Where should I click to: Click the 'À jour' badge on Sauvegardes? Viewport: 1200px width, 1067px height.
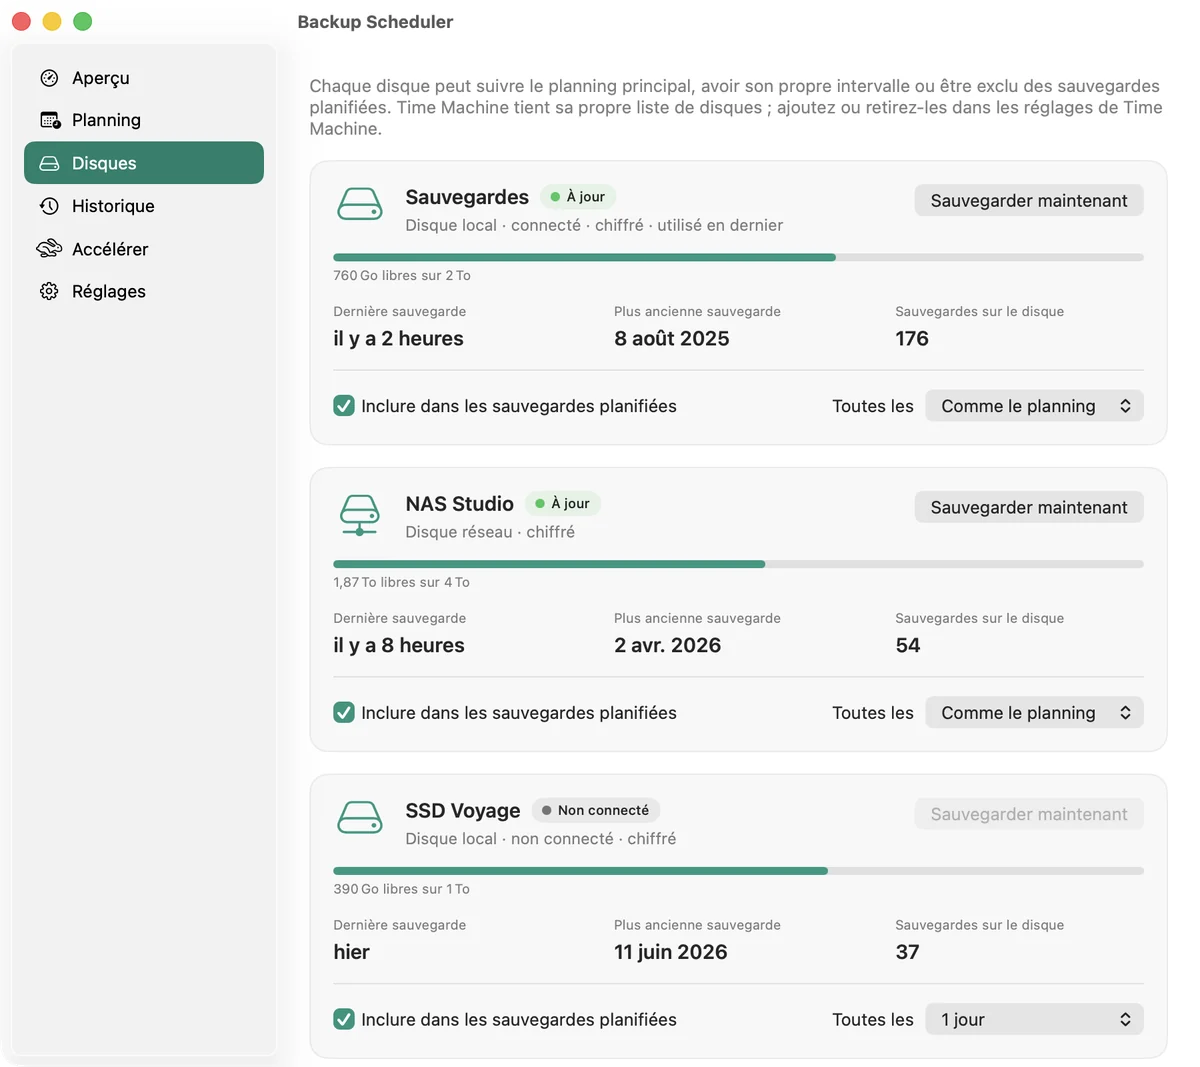pos(578,197)
